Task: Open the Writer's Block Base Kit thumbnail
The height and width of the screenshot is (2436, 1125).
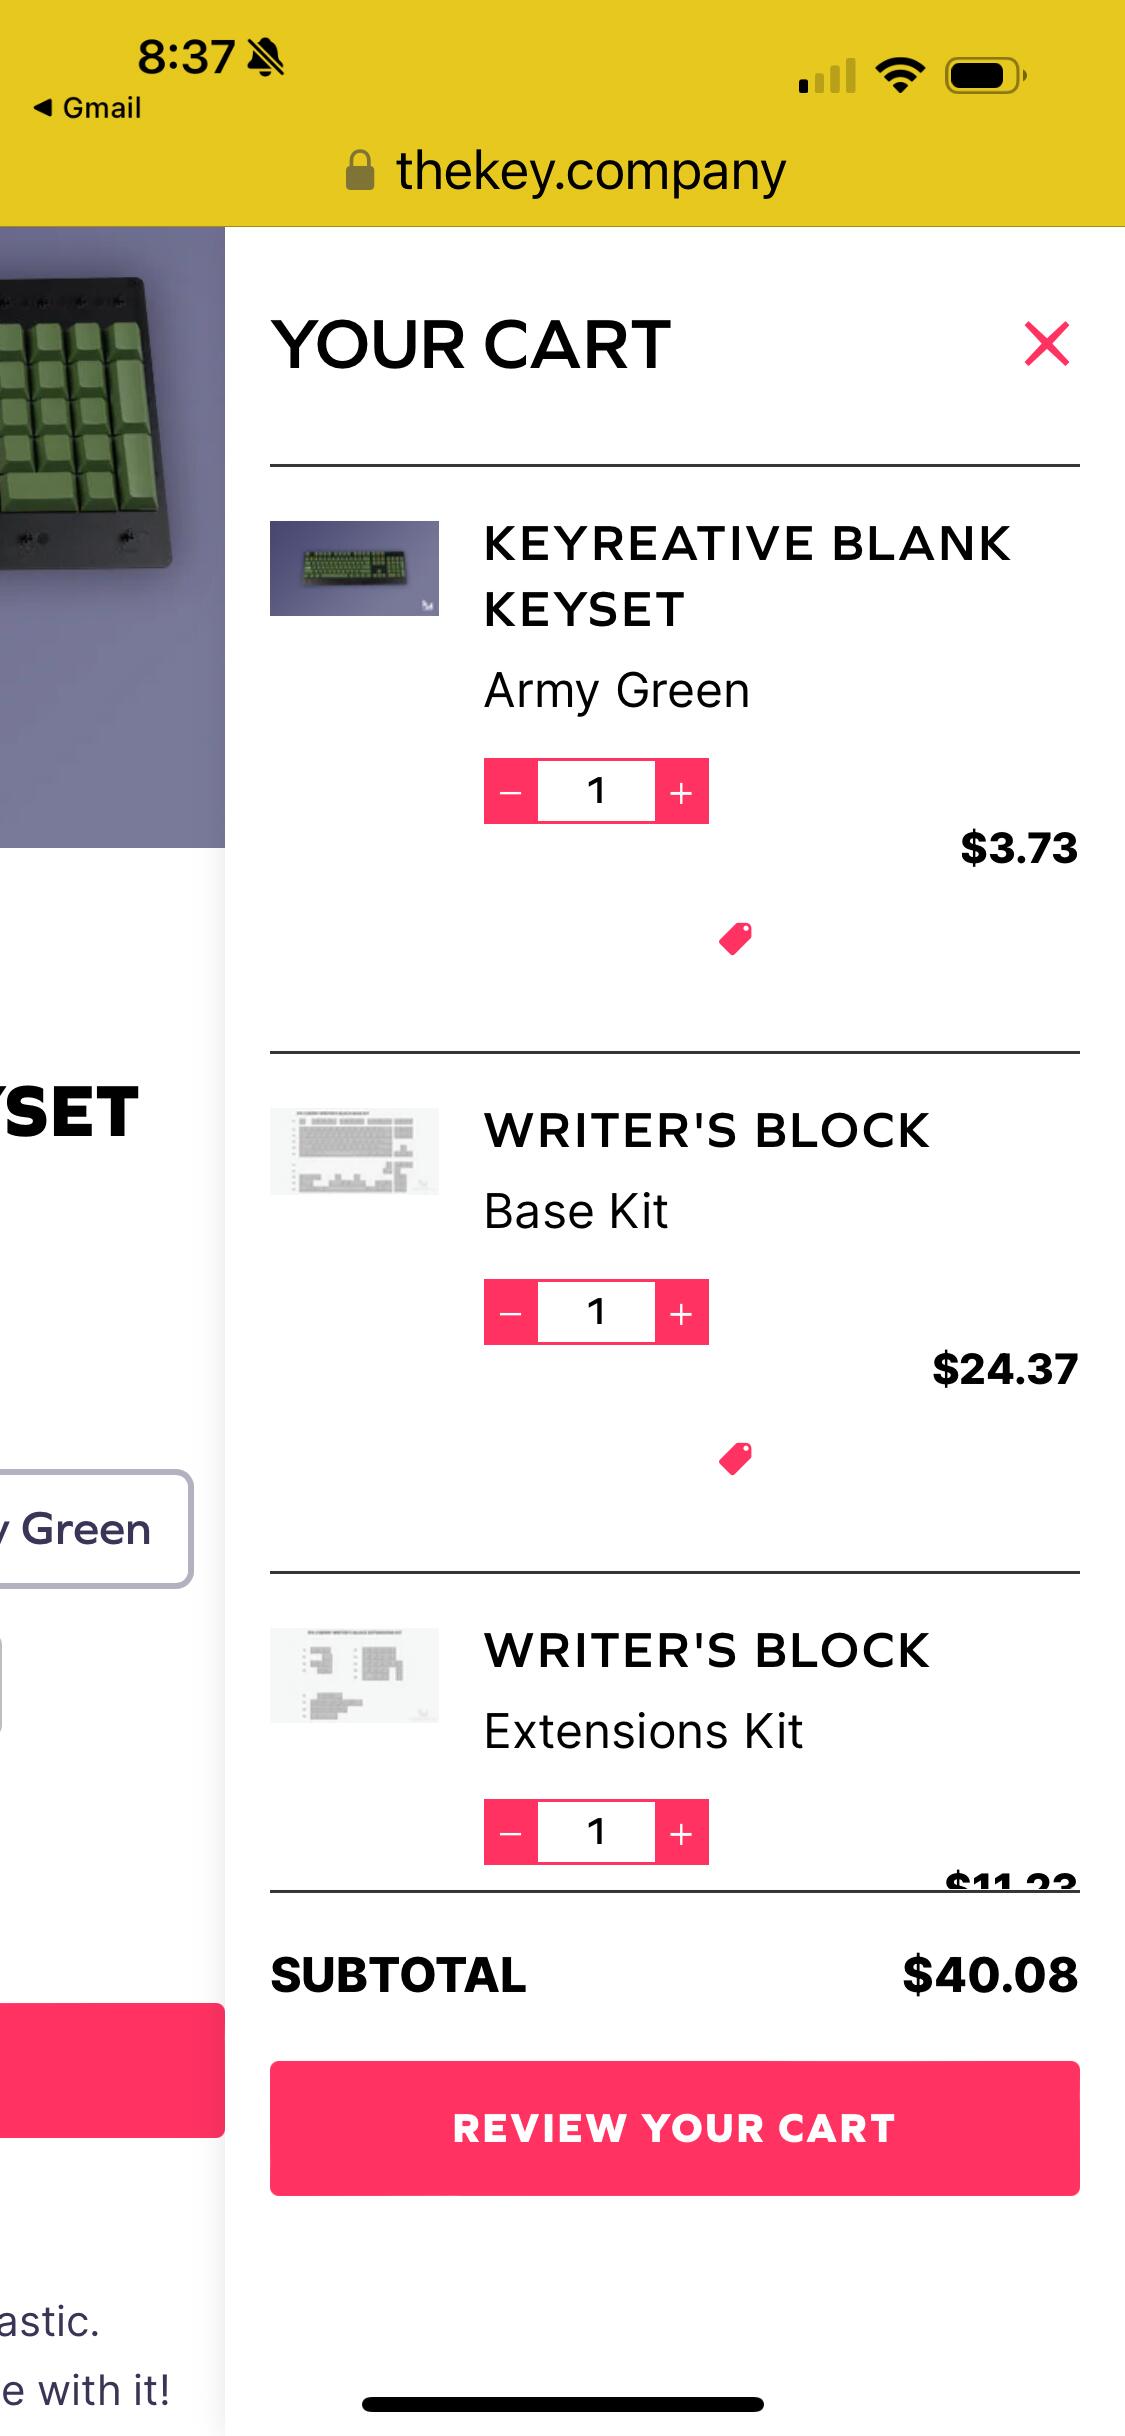Action: coord(354,1151)
